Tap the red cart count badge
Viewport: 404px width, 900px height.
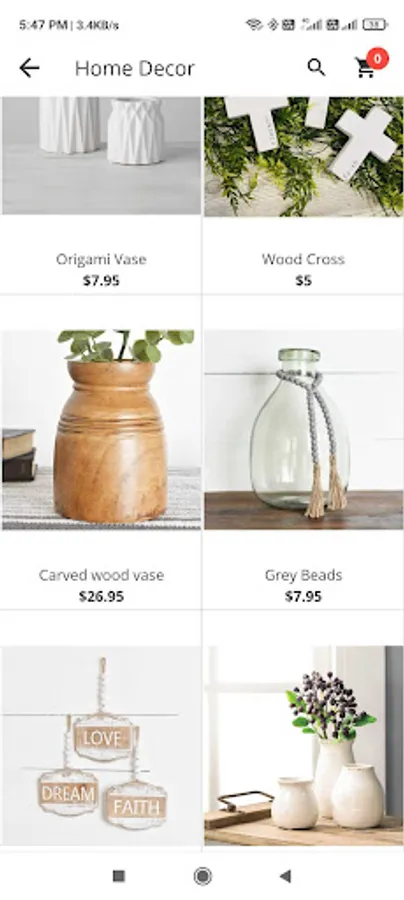point(378,58)
